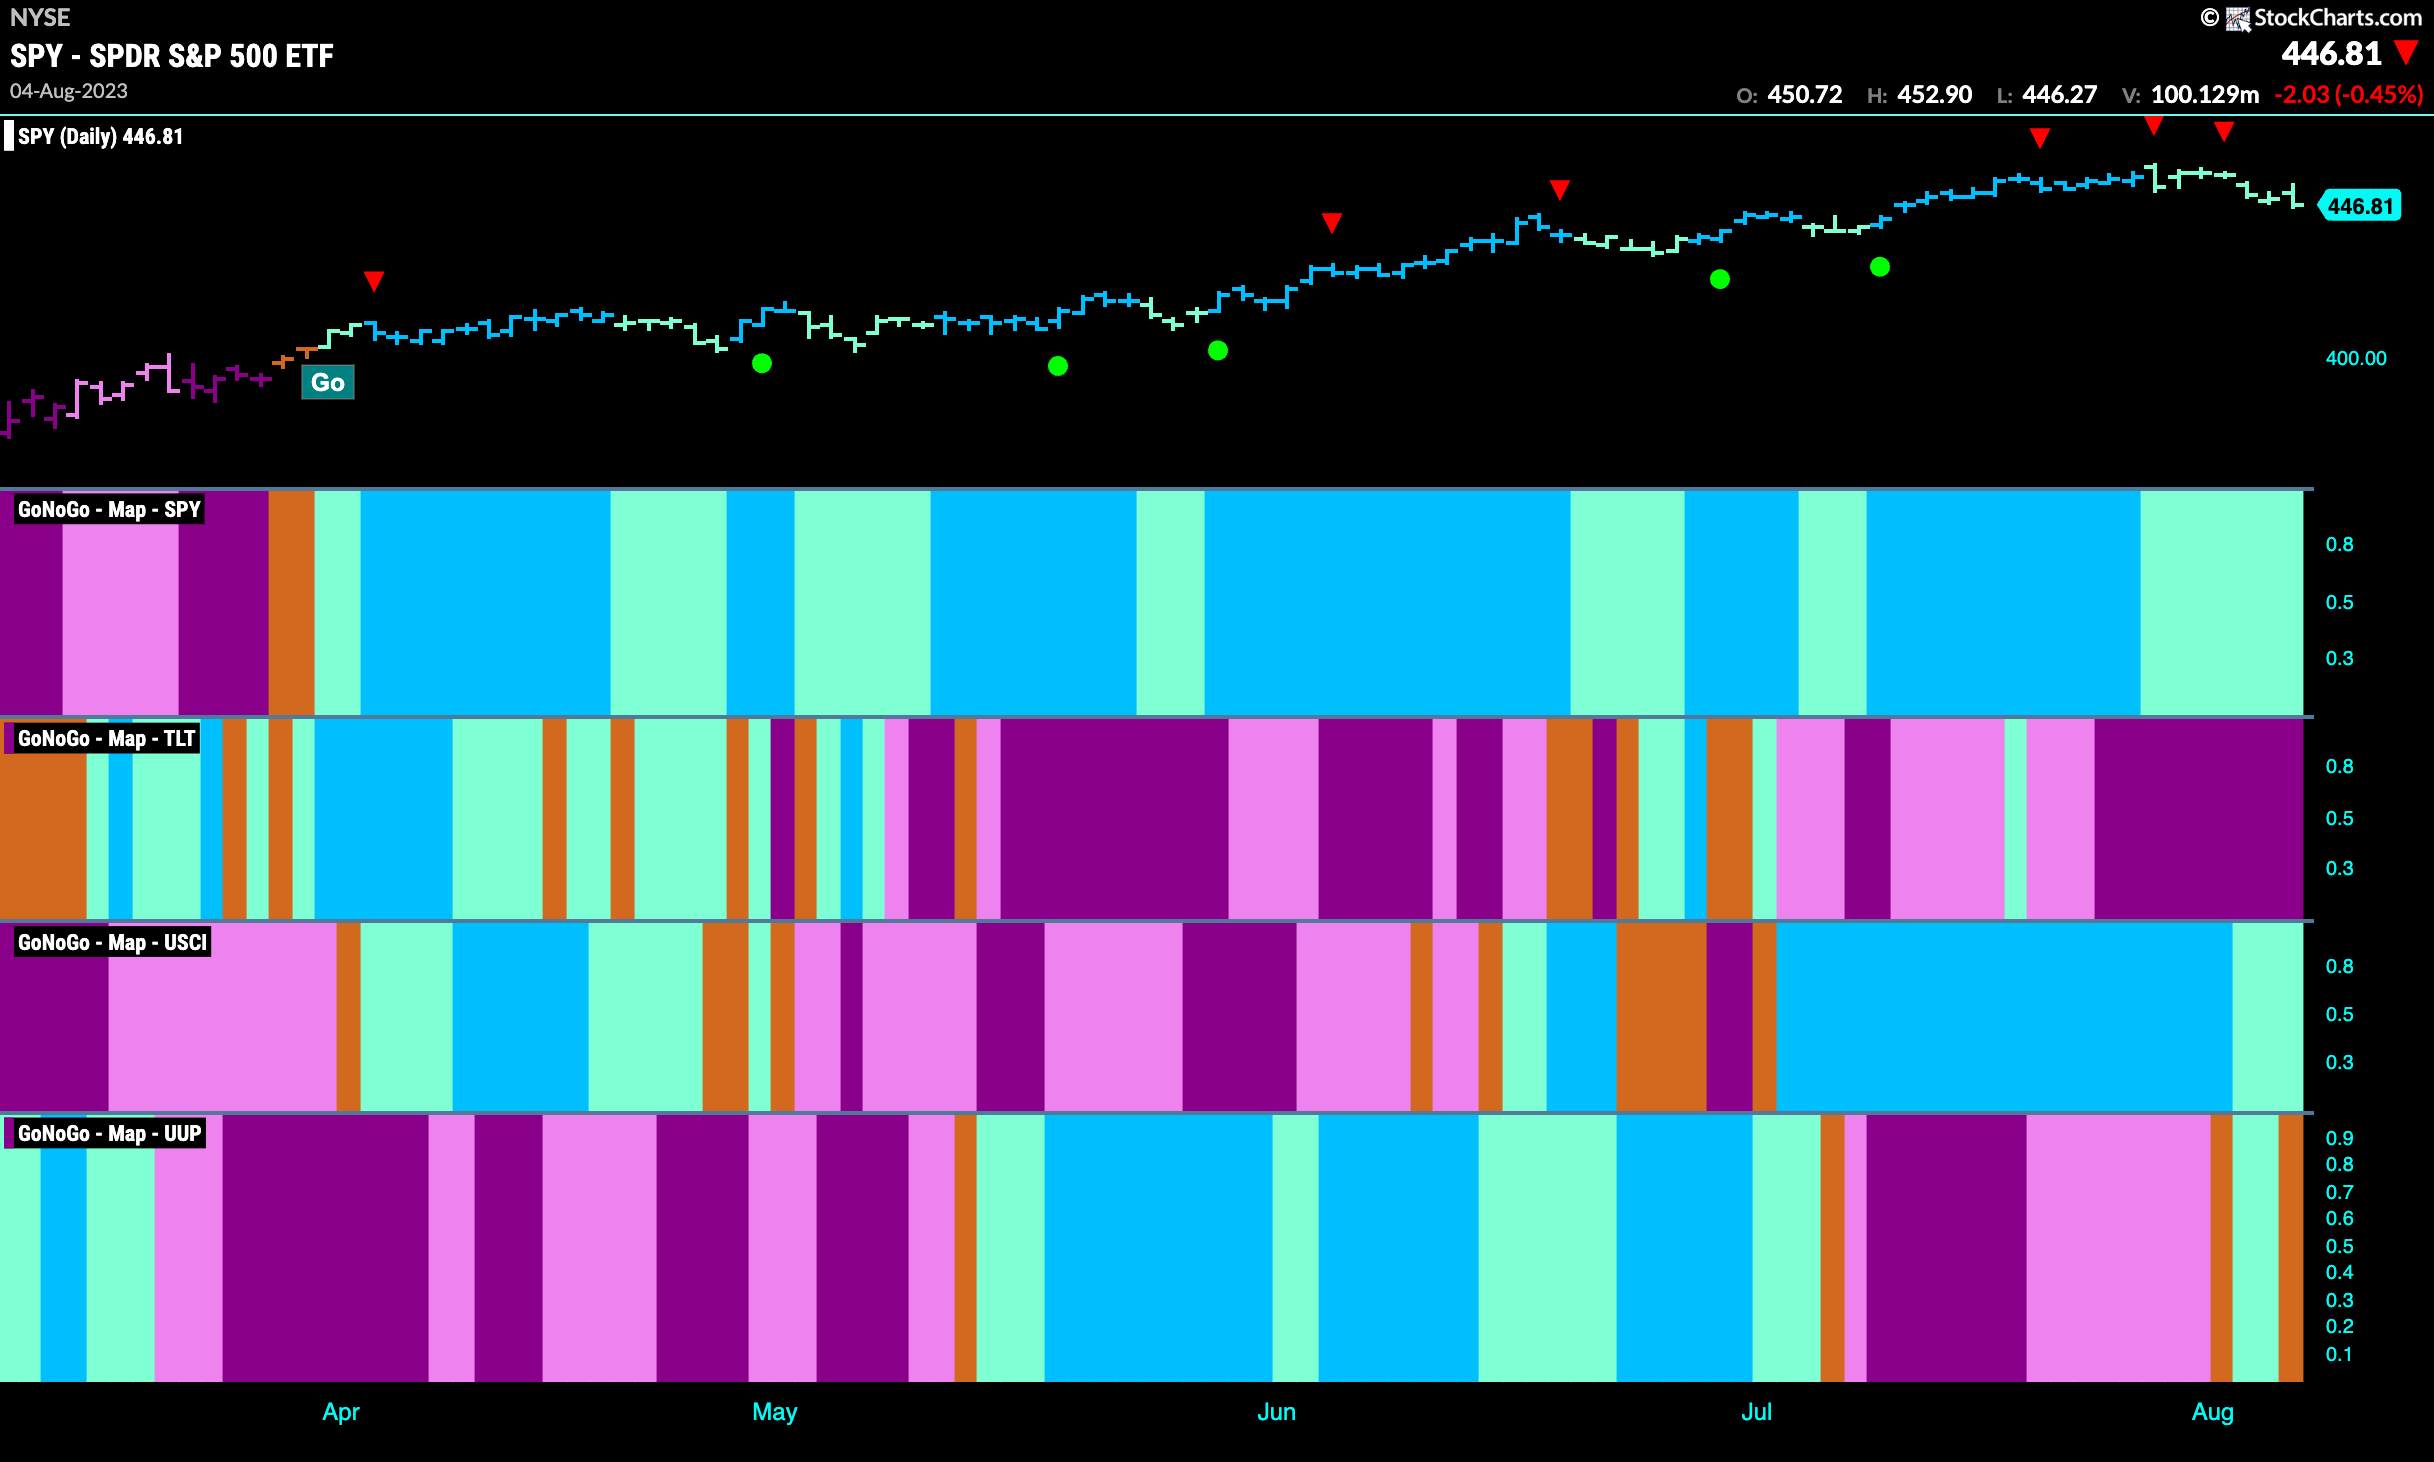Viewport: 2434px width, 1462px height.
Task: Click the green dot marker in early July
Action: (x=1880, y=267)
